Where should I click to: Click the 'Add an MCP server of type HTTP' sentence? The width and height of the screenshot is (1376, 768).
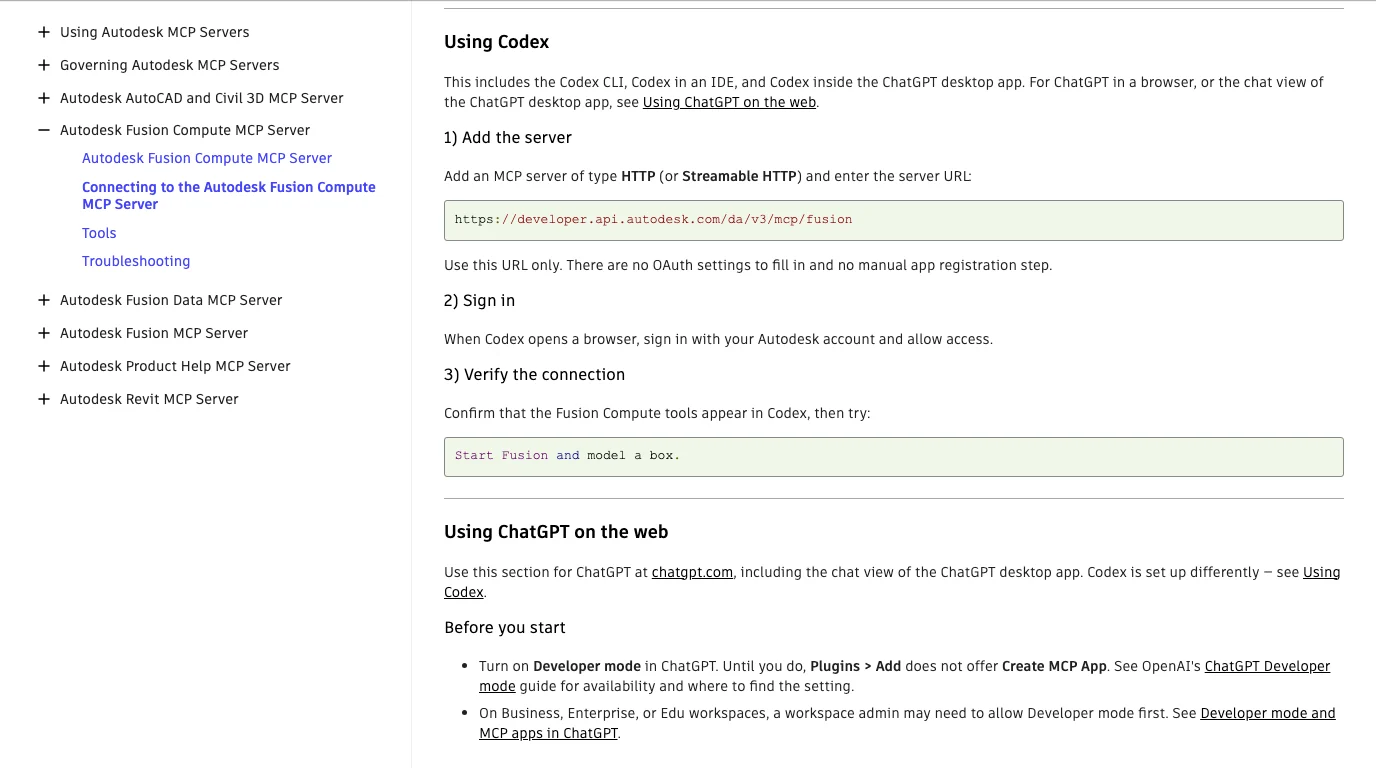pos(708,176)
